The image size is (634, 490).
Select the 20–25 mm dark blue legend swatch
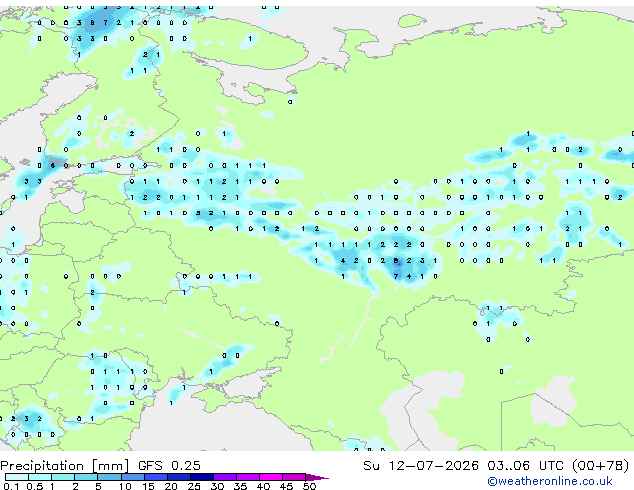pyautogui.click(x=178, y=477)
